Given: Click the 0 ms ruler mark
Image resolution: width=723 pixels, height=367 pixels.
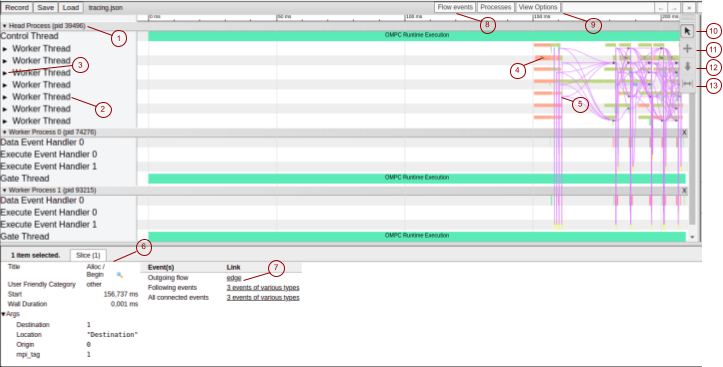Looking at the screenshot, I should [155, 17].
